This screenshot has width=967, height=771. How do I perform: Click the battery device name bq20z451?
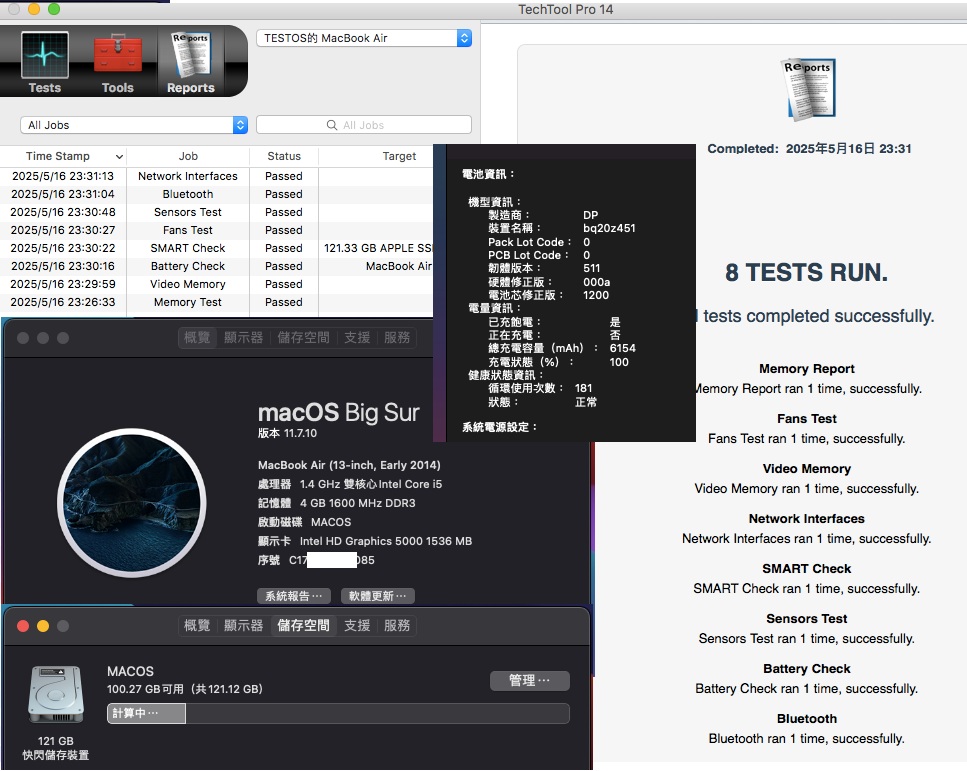click(x=609, y=228)
